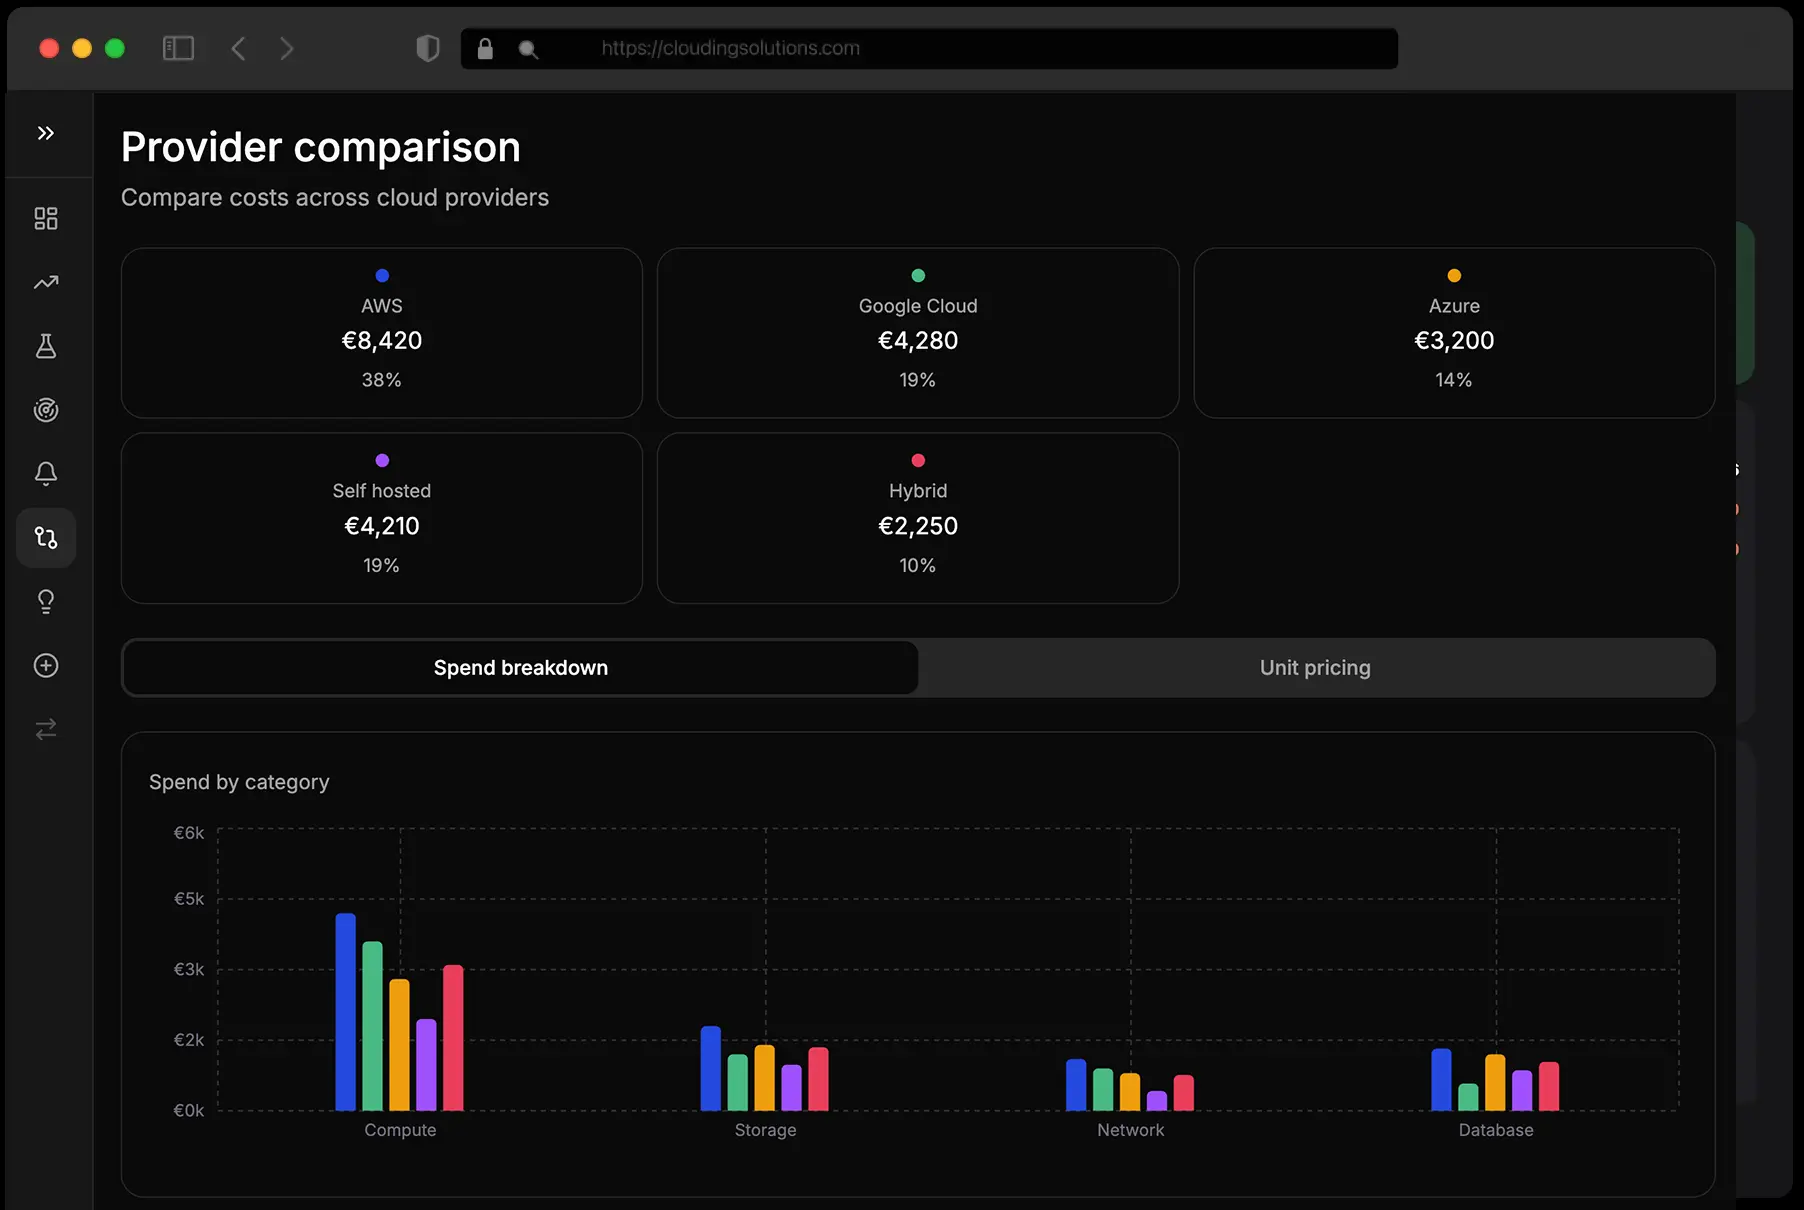Select the Spend breakdown tab
This screenshot has height=1210, width=1804.
[520, 667]
